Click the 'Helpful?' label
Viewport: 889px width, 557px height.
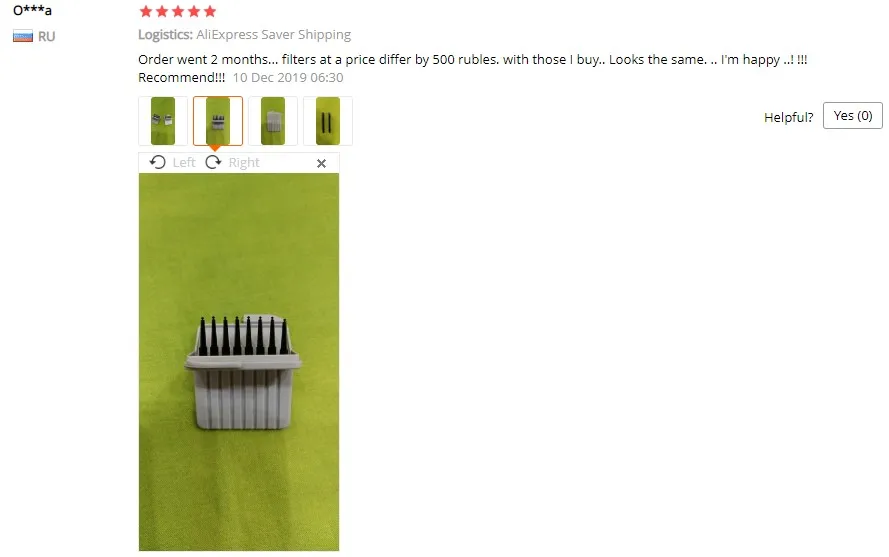click(788, 117)
